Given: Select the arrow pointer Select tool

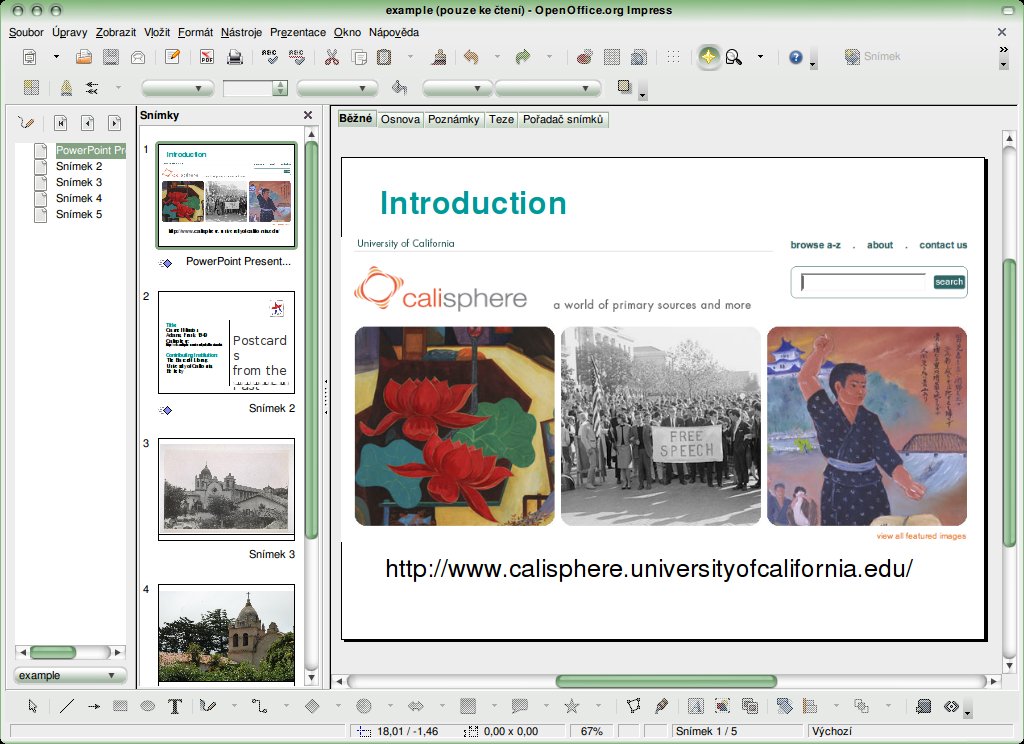Looking at the screenshot, I should [33, 706].
